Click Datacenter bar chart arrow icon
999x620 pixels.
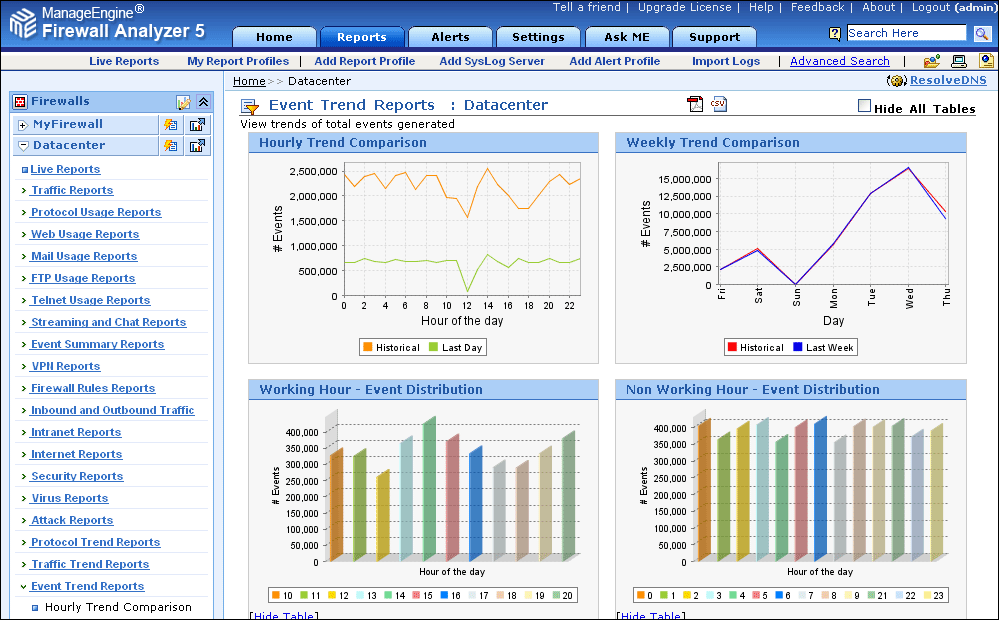[197, 146]
